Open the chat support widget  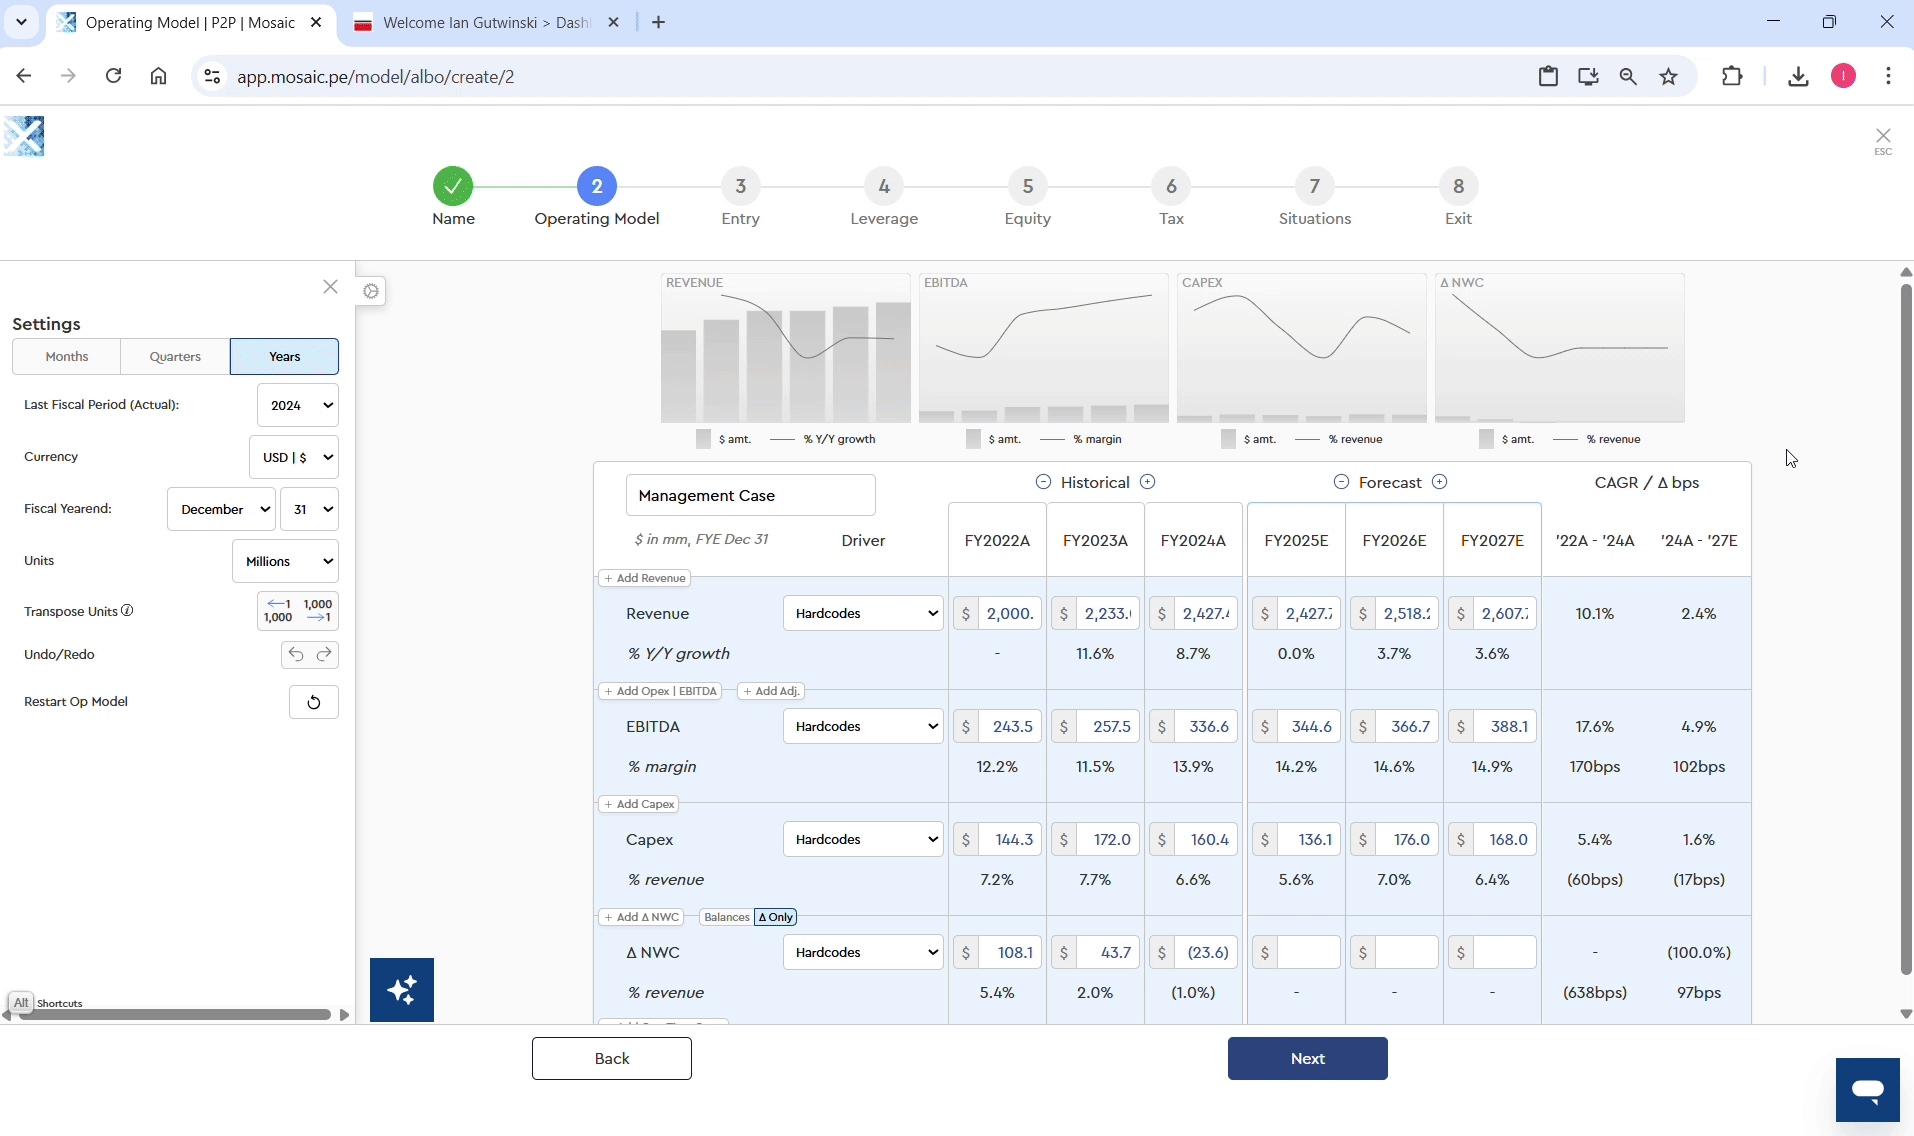1866,1089
